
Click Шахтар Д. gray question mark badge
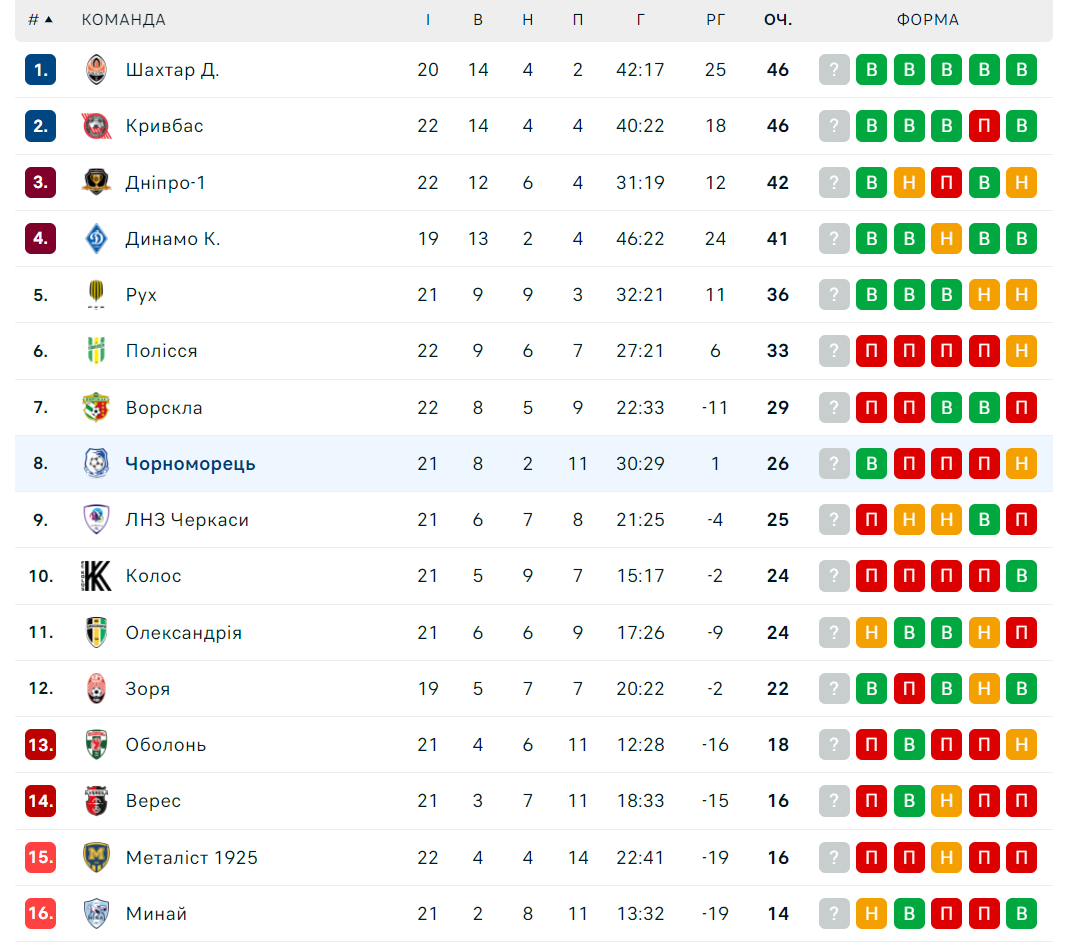[834, 69]
